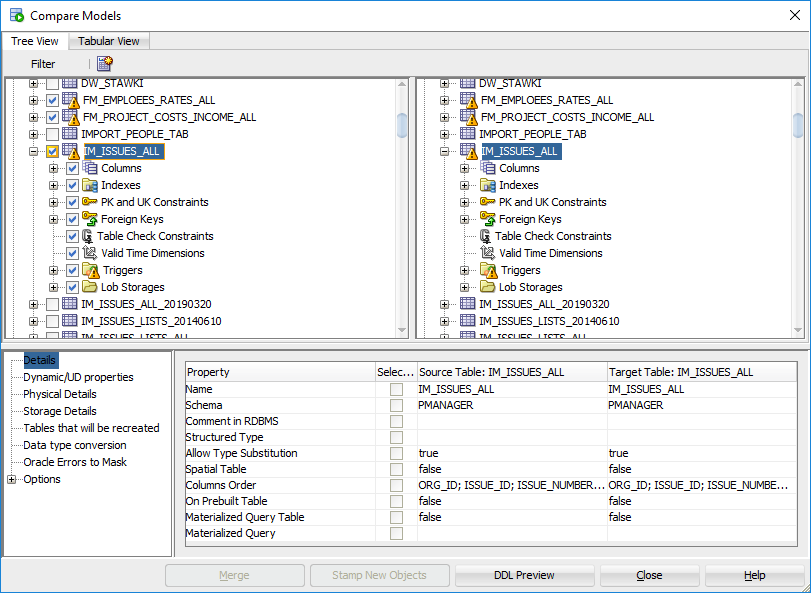Enable the IMPORT_PEOPLE_TAB checkbox
The height and width of the screenshot is (593, 811).
52,134
